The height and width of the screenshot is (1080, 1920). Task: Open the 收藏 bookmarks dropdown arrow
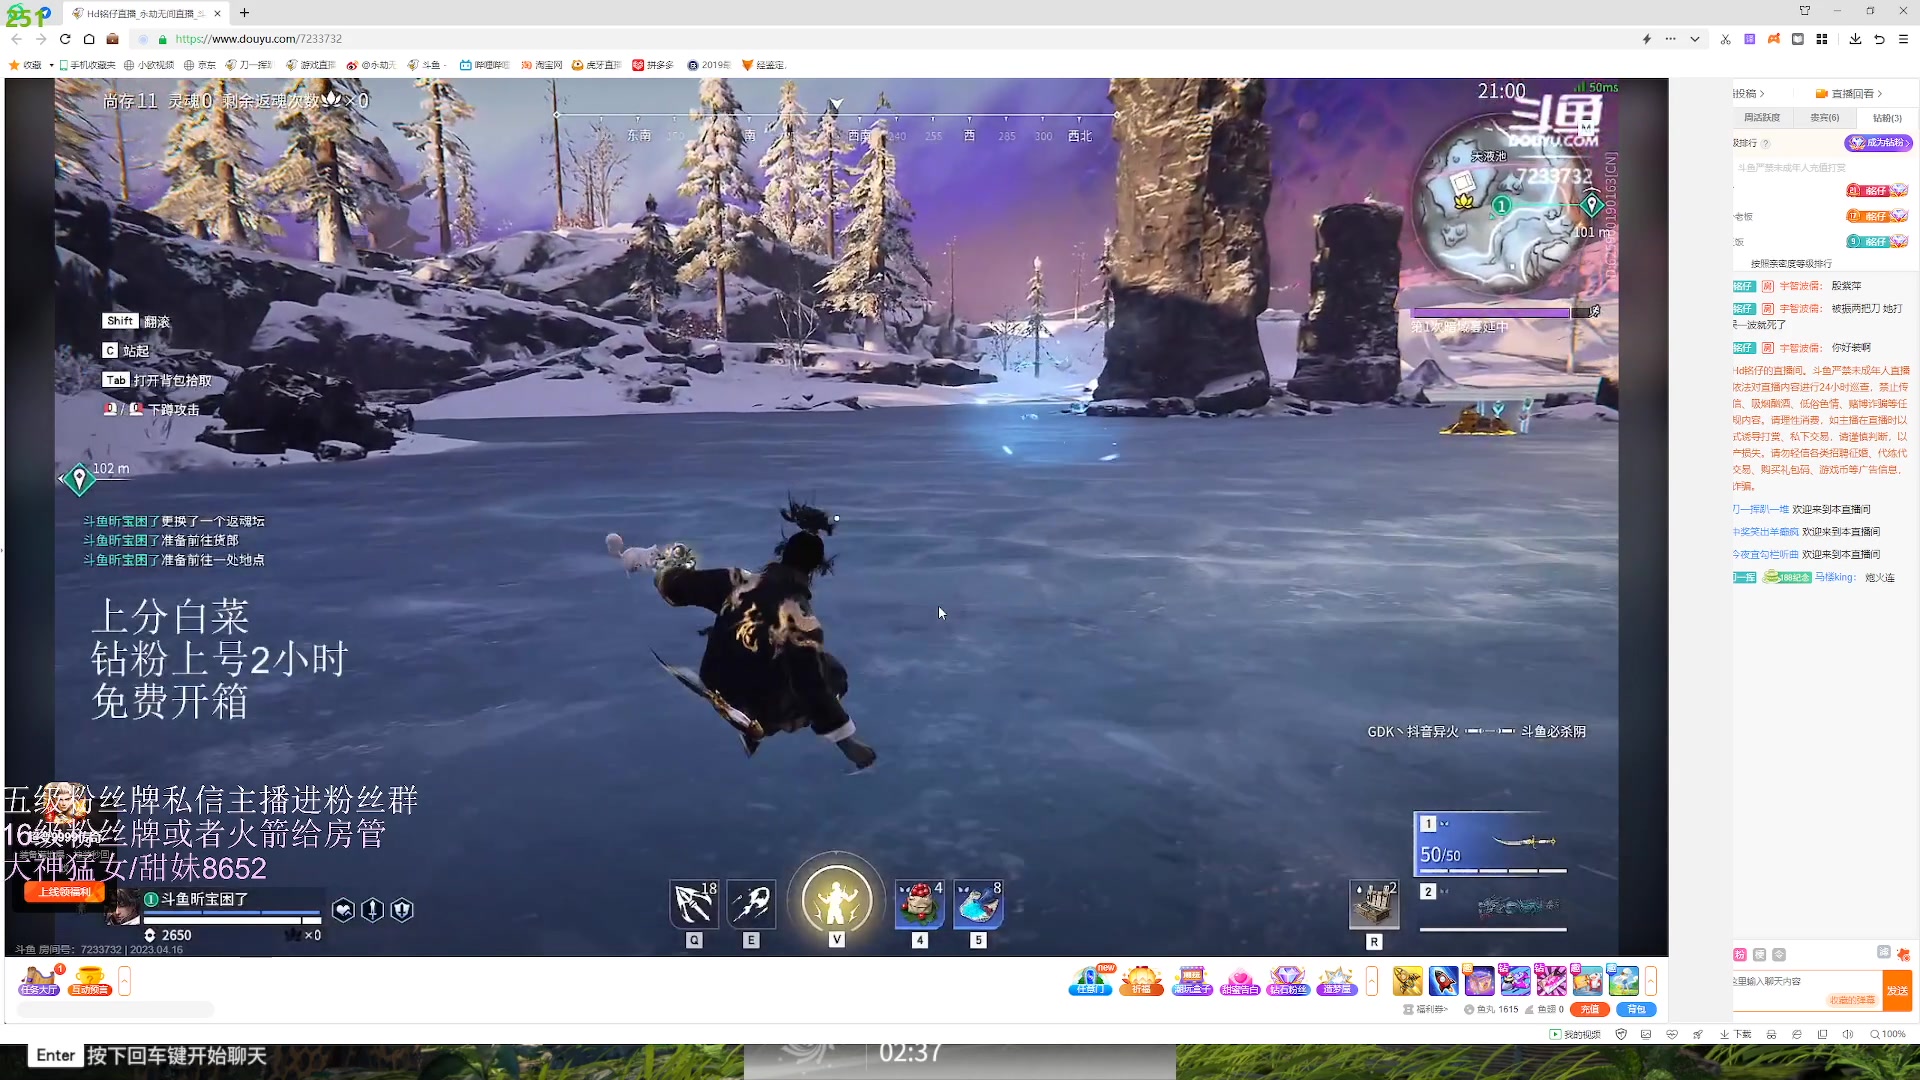pos(51,65)
